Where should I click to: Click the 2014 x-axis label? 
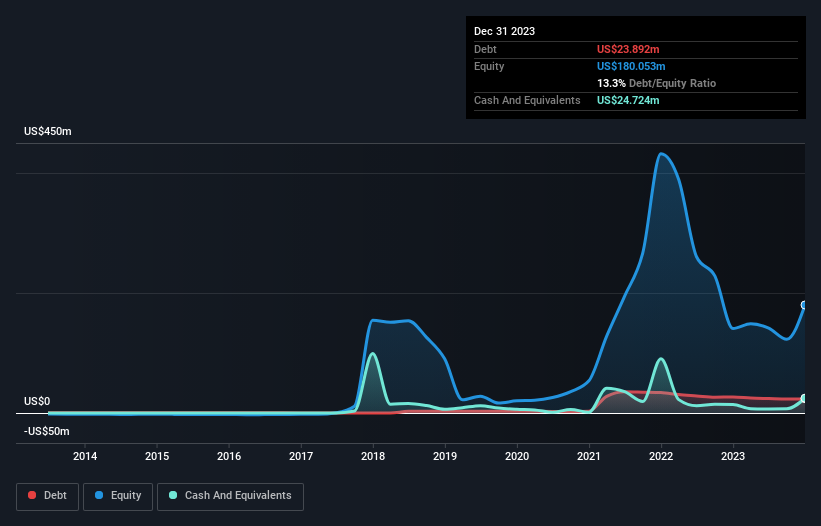(85, 456)
